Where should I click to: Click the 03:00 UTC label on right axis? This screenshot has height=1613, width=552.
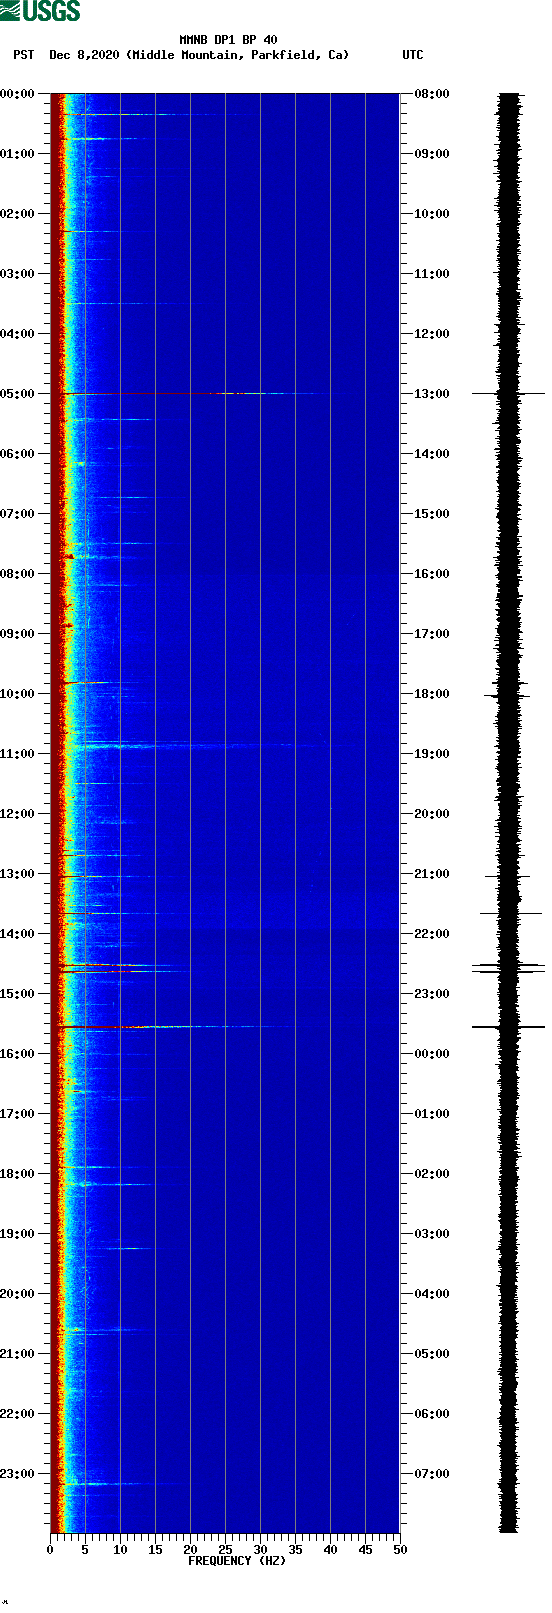point(432,1234)
